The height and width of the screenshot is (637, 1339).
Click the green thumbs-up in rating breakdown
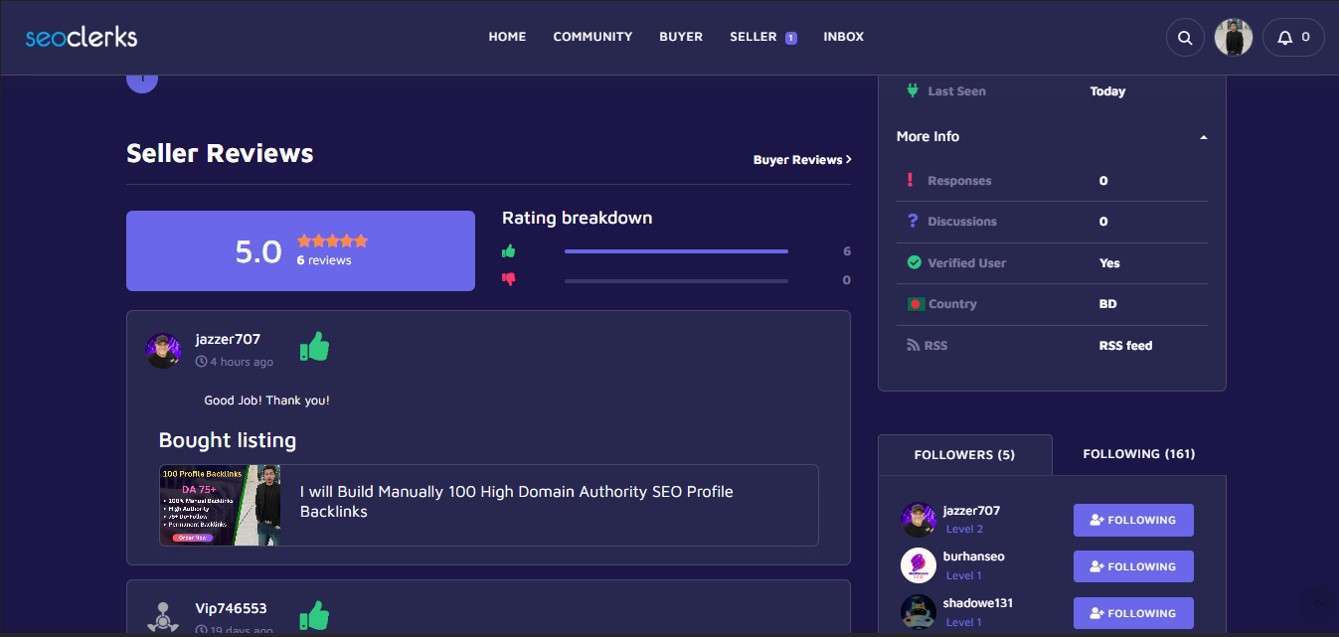[x=509, y=251]
